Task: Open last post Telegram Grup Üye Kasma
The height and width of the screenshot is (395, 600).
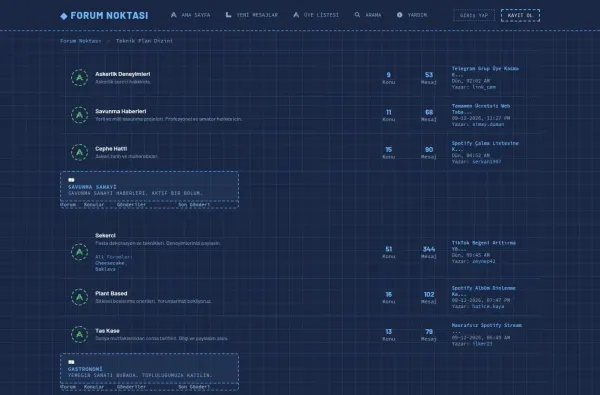Action: point(485,72)
